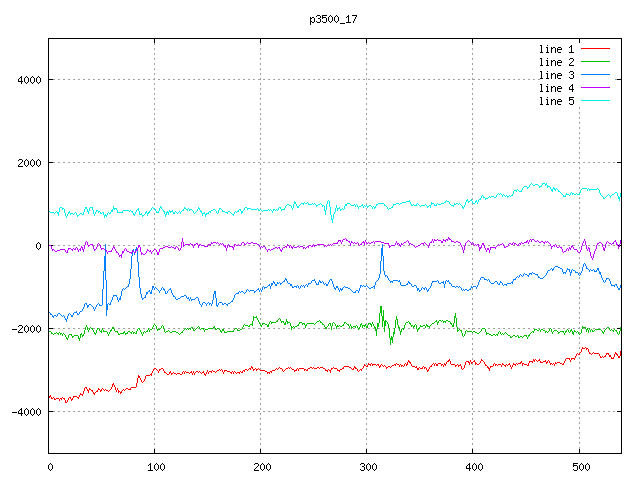Choose the "line 5" legend label
This screenshot has width=640, height=480.
(x=556, y=101)
